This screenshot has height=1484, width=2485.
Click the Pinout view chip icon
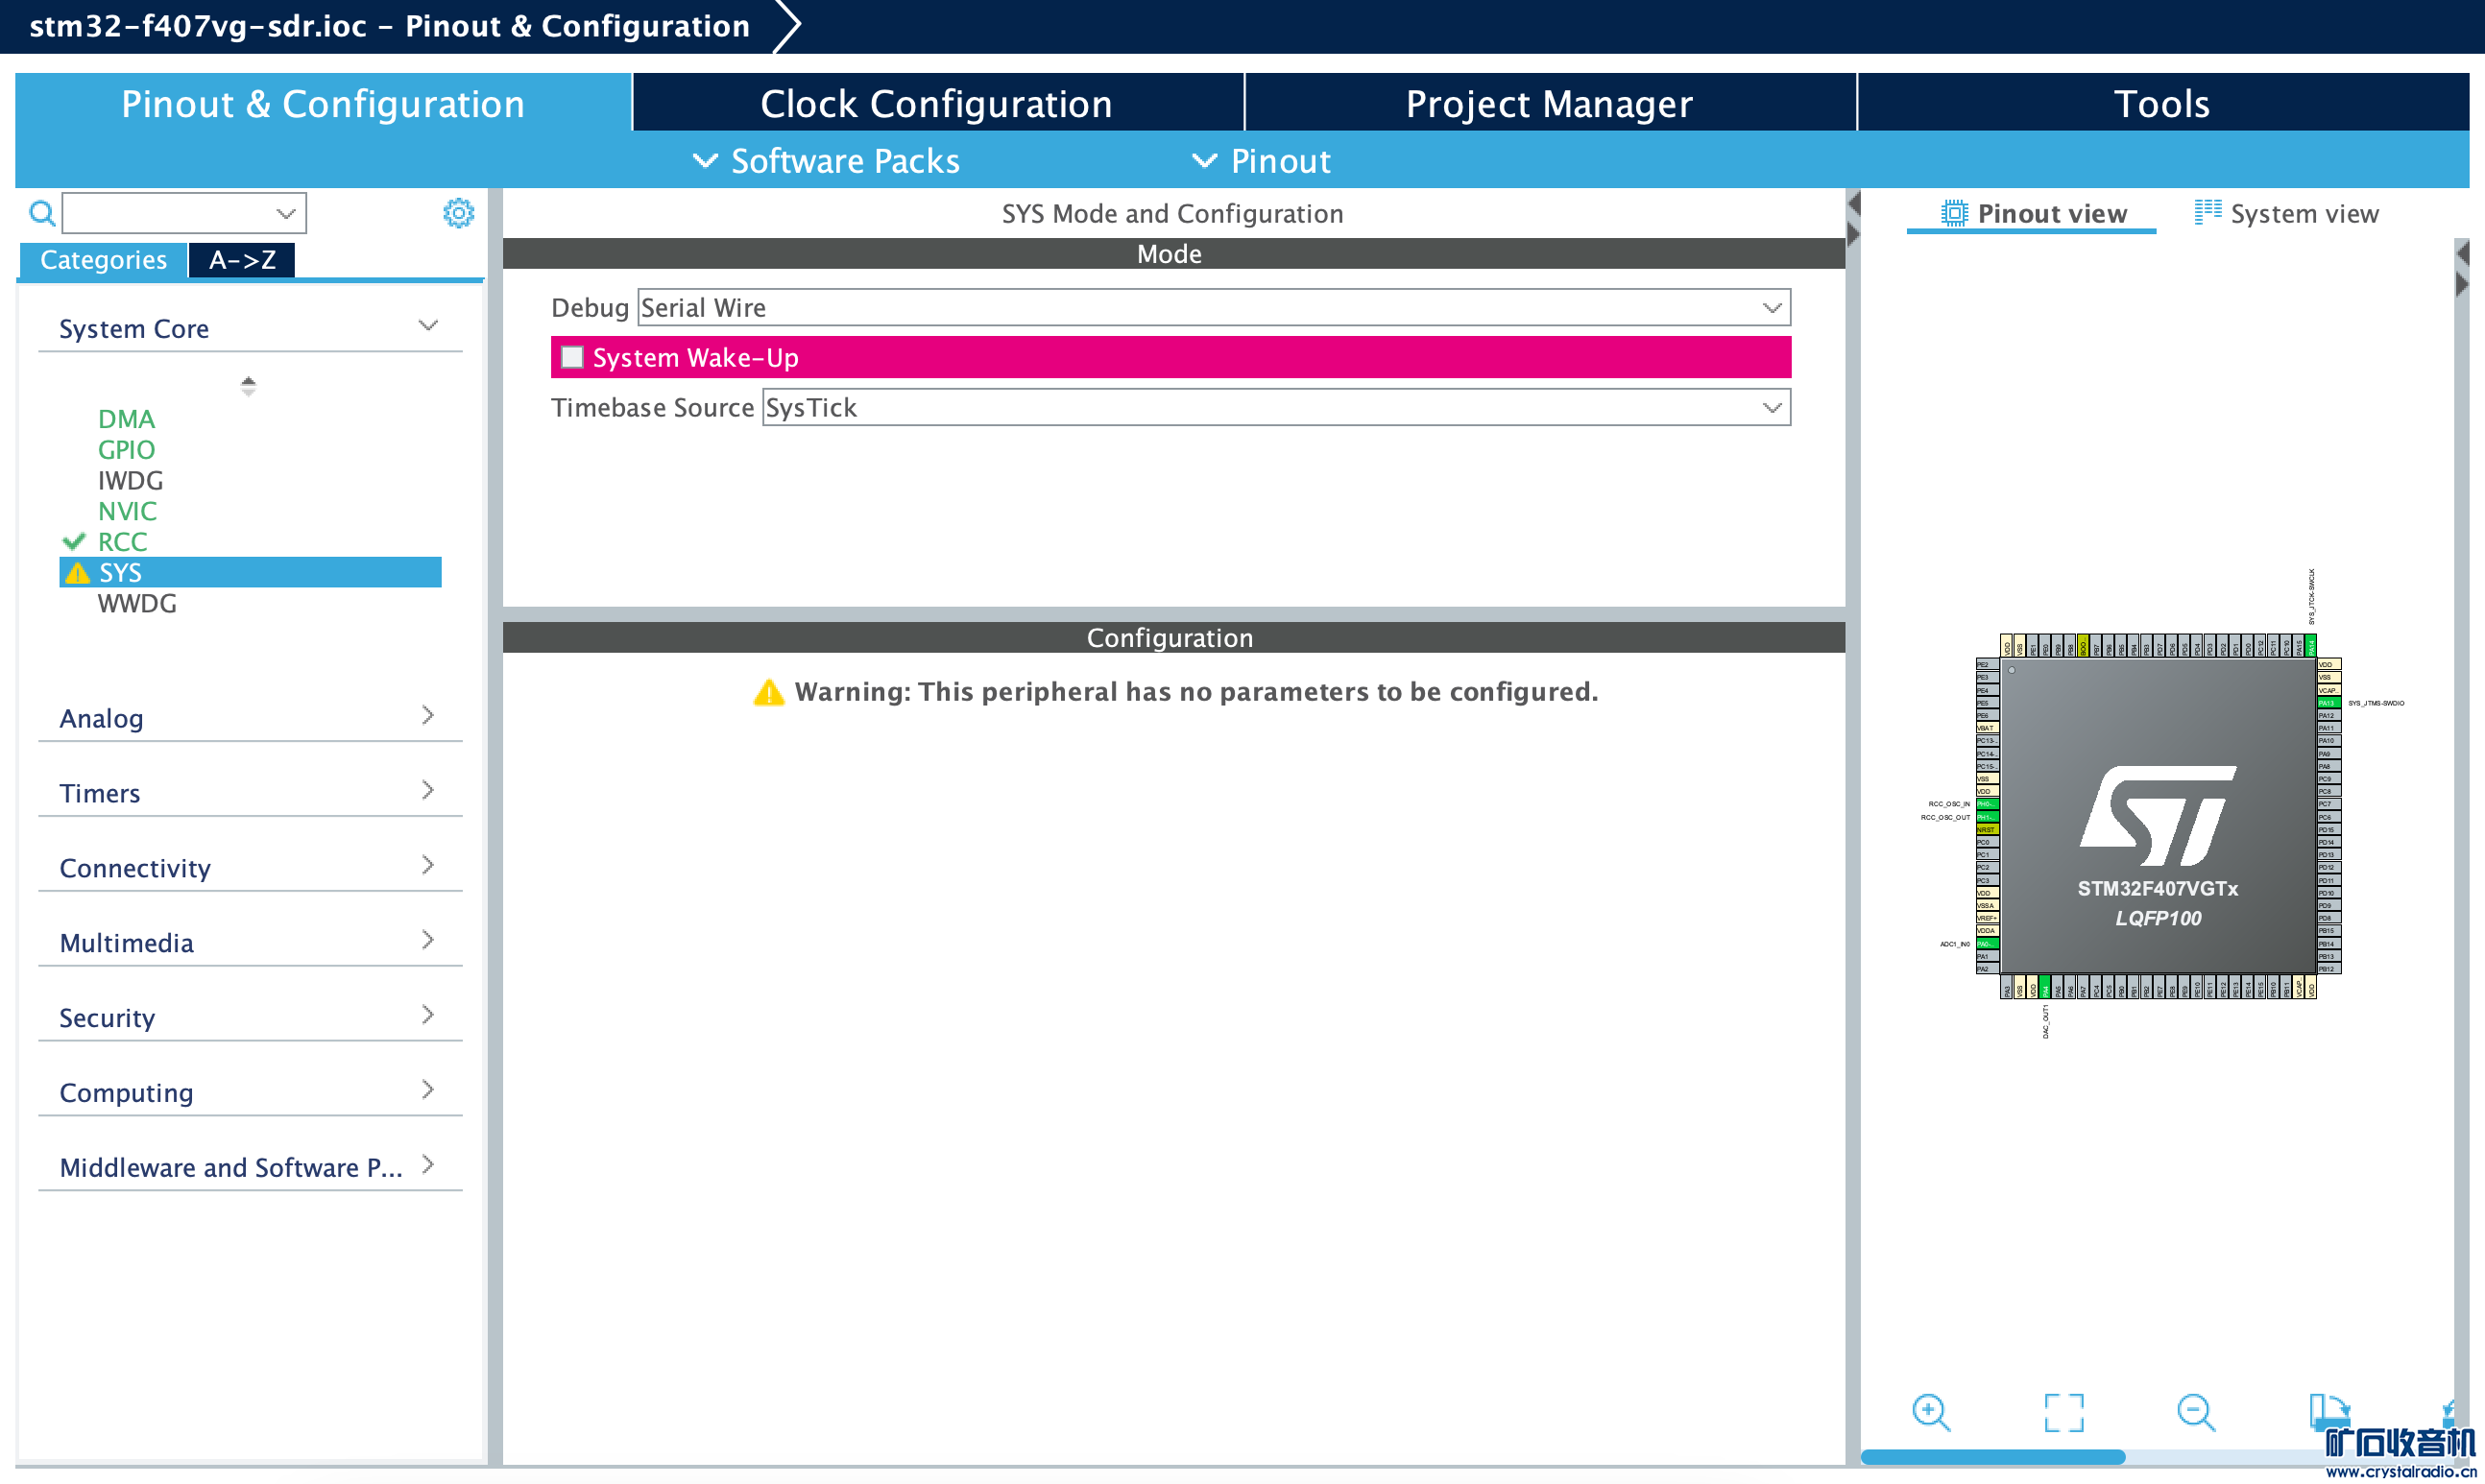[1953, 213]
